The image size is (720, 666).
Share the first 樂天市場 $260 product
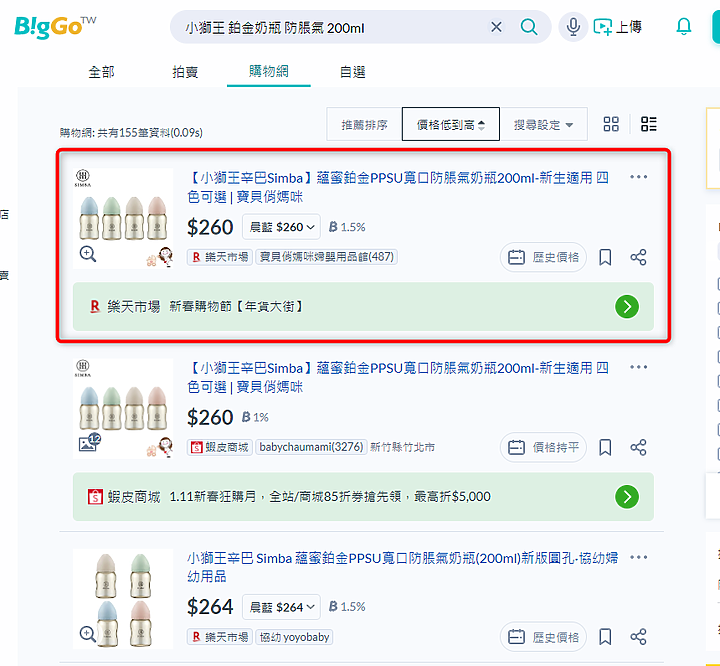tap(638, 257)
